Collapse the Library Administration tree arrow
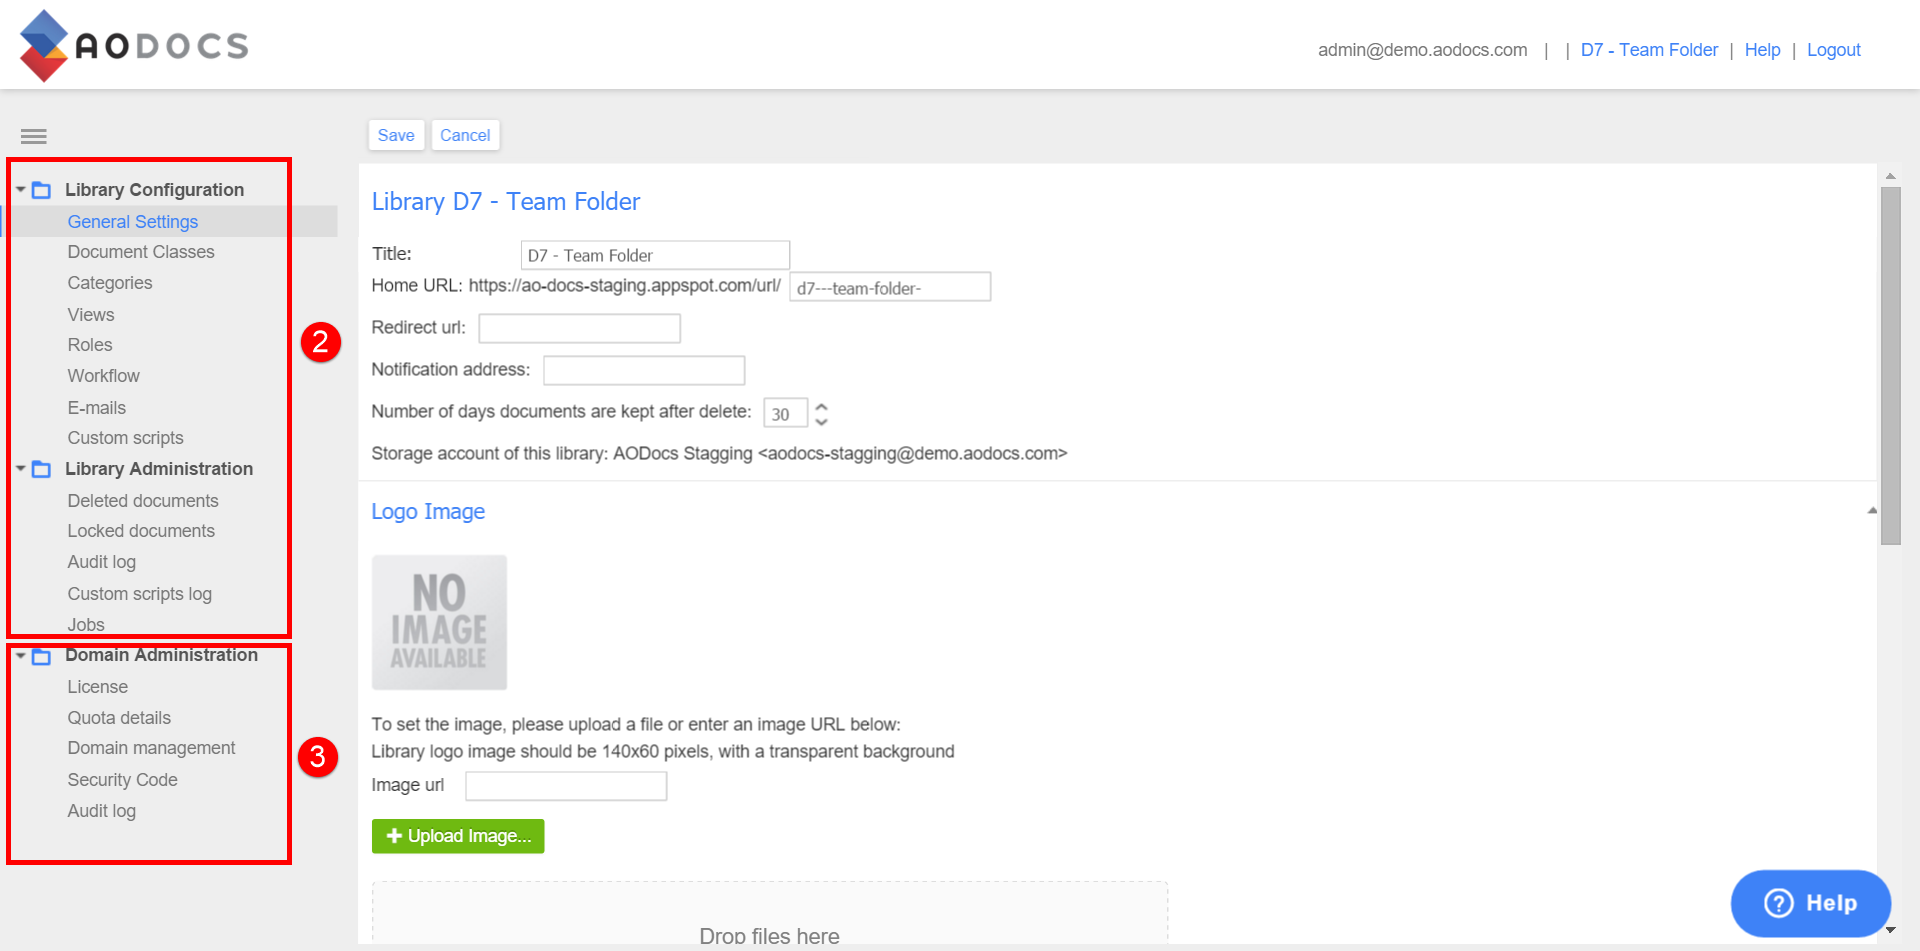 (x=20, y=468)
